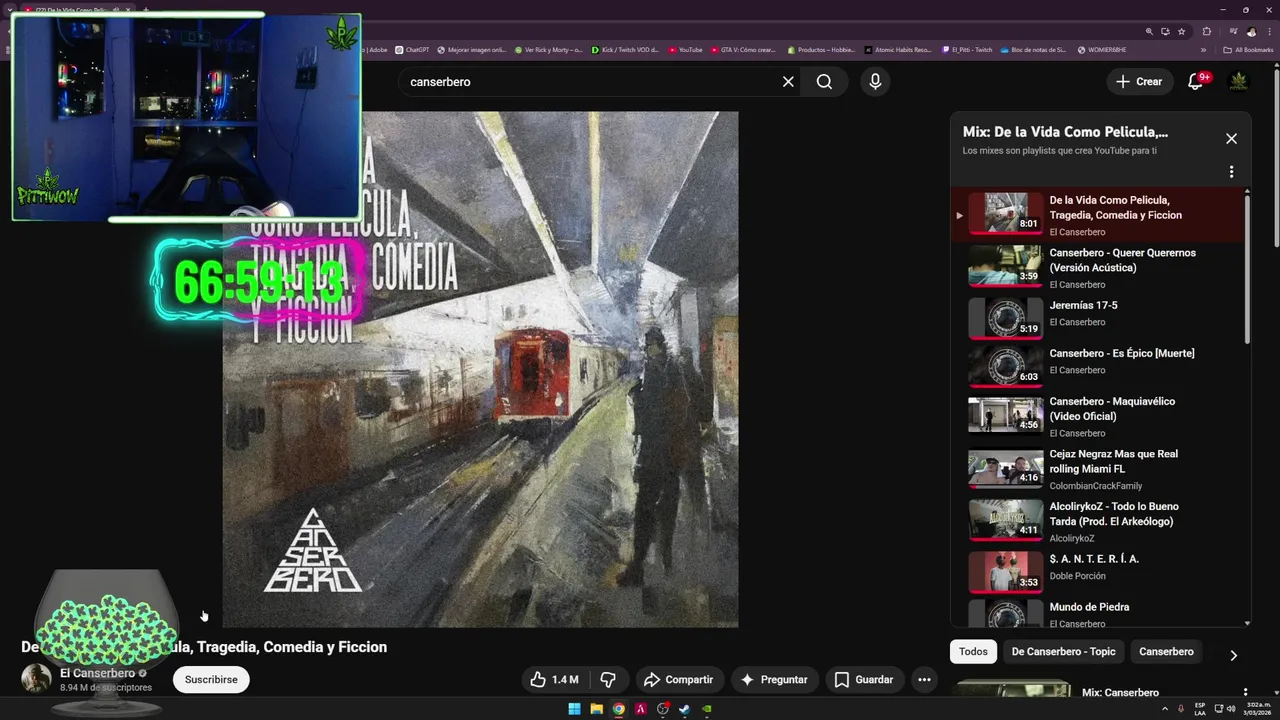Viewport: 1280px width, 720px height.
Task: Play Cejaz Negraz Mas que Real
Action: pos(1098,469)
